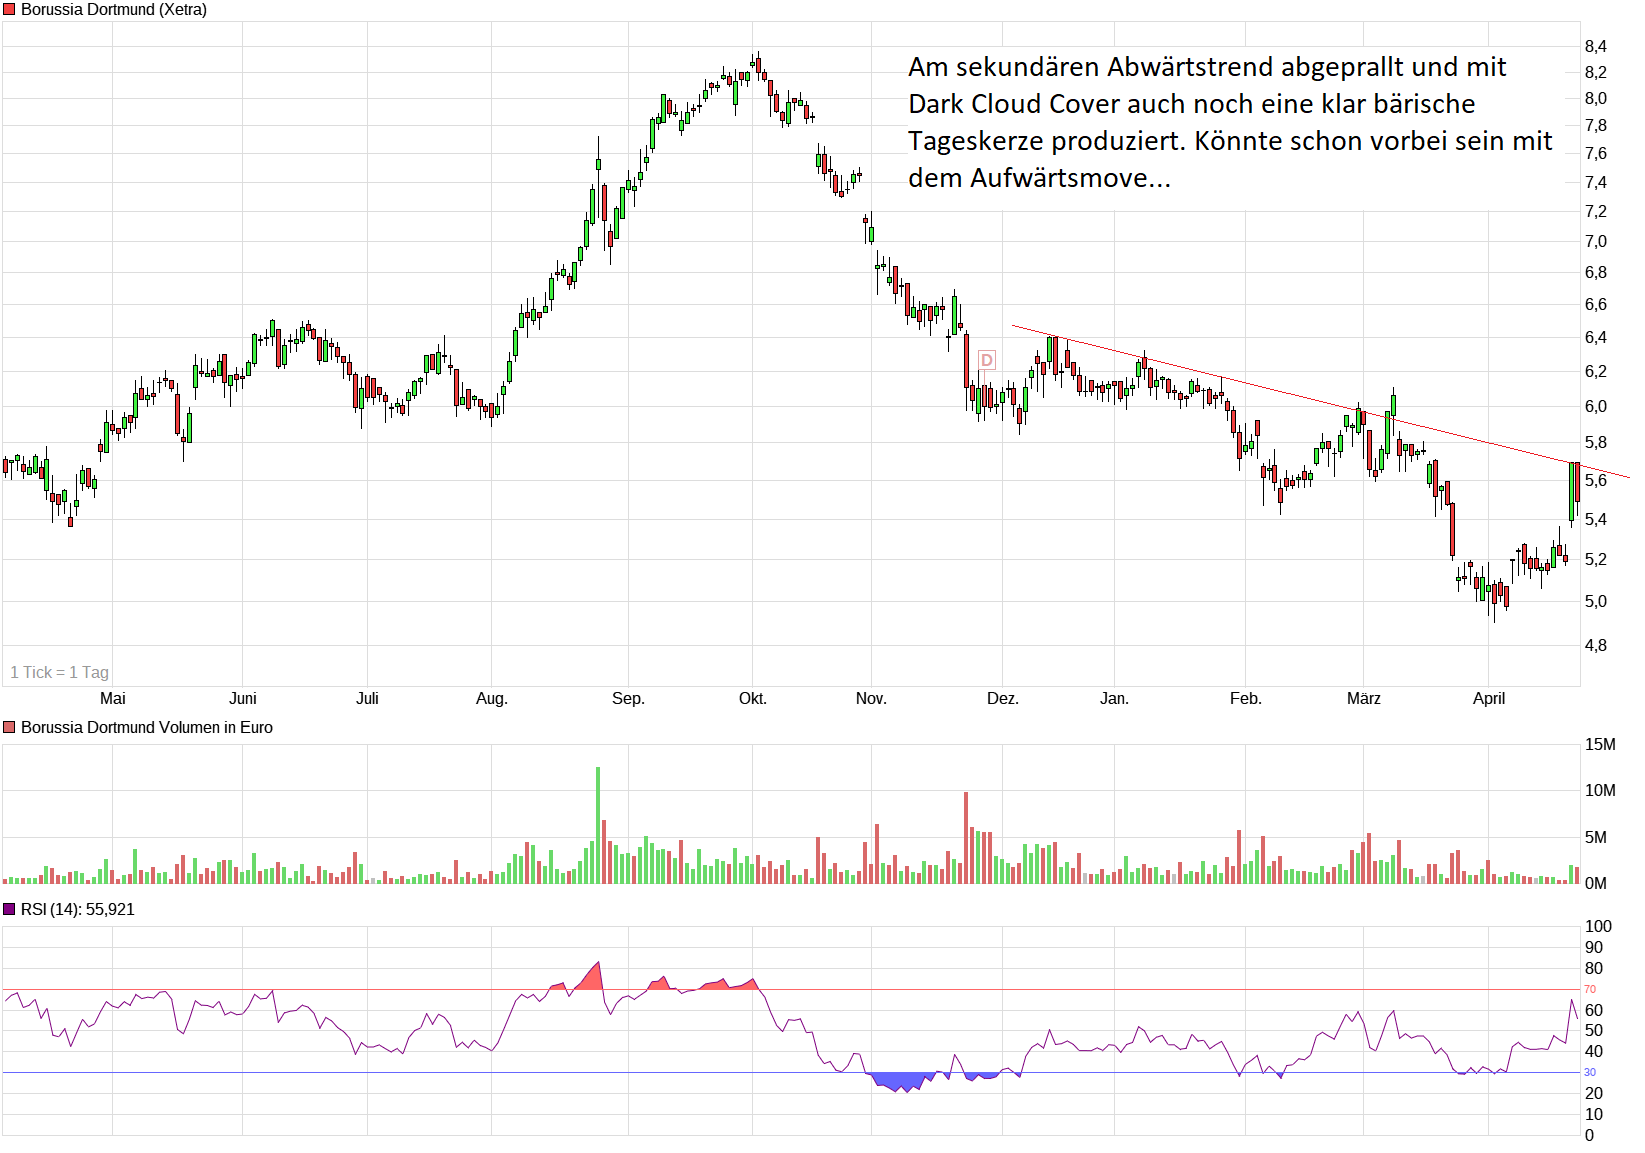Screen dimensions: 1645x1153
Task: Click the "7,2" price axis label
Action: pos(1596,212)
